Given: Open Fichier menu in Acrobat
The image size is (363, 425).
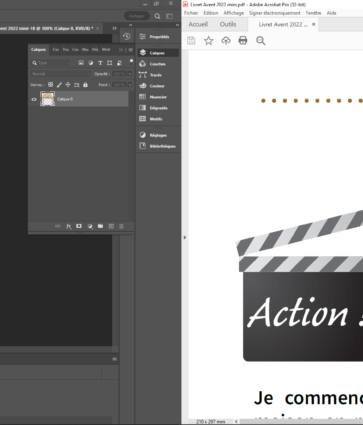Looking at the screenshot, I should 191,13.
